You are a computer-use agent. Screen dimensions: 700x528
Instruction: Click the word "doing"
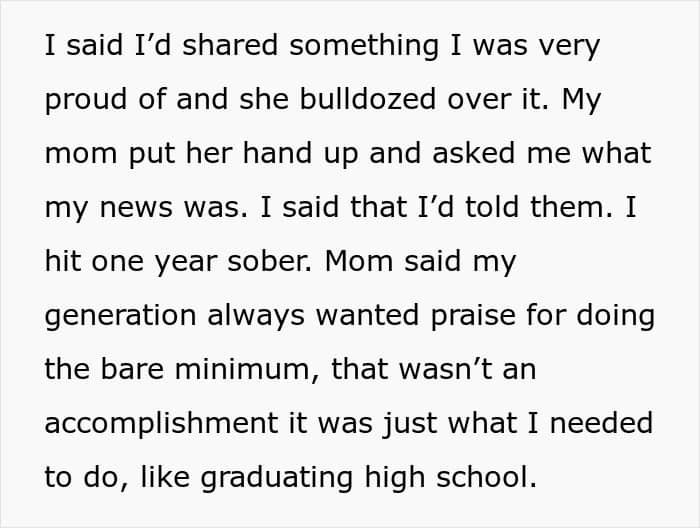point(619,316)
